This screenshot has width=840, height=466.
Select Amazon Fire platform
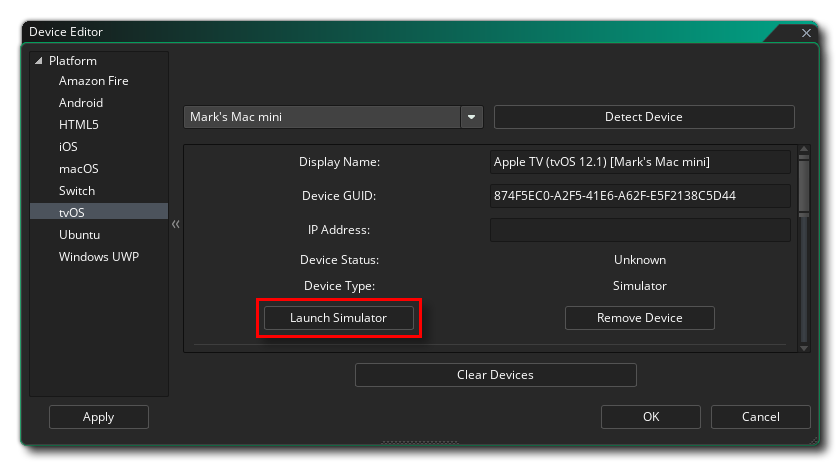point(93,81)
